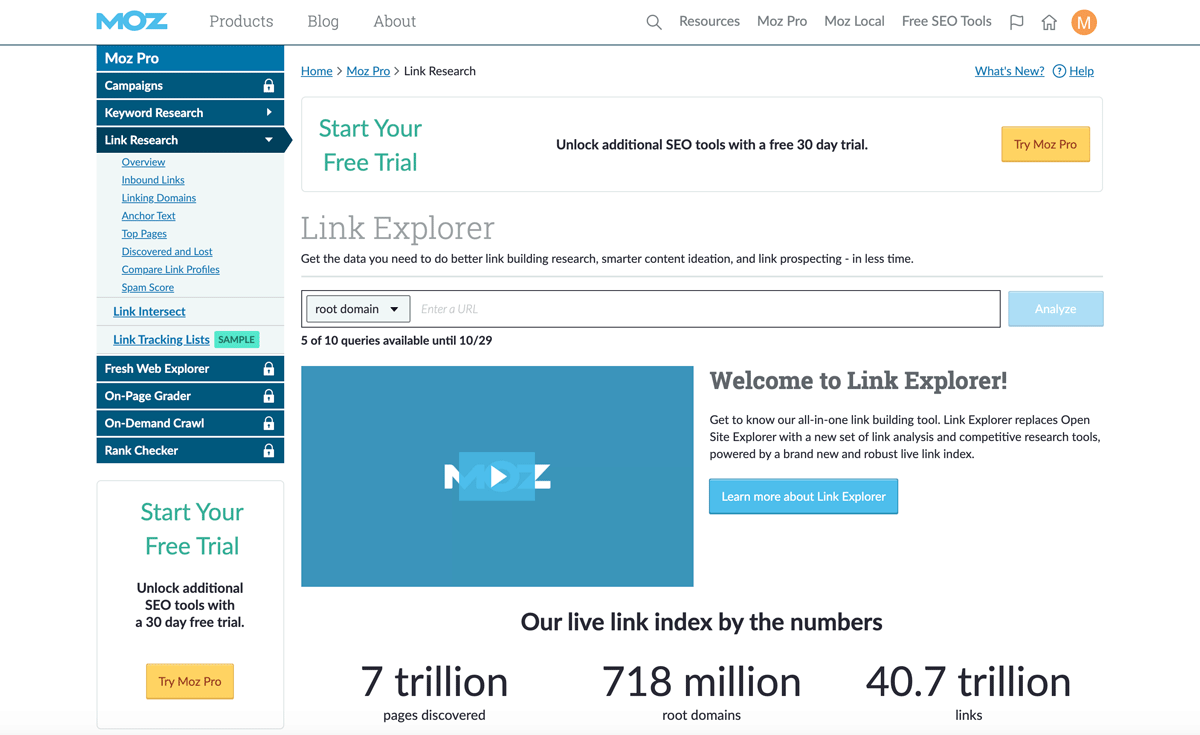1200x735 pixels.
Task: Click the '5 of 10 queries available' text
Action: [396, 340]
